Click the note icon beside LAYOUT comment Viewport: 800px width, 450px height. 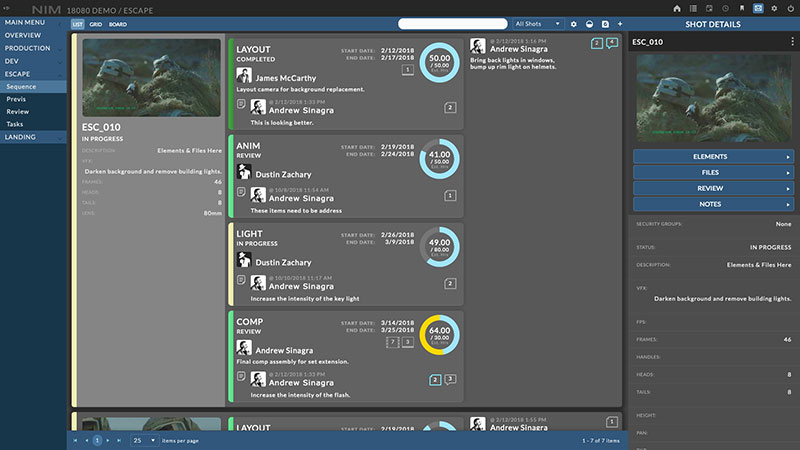pos(241,104)
